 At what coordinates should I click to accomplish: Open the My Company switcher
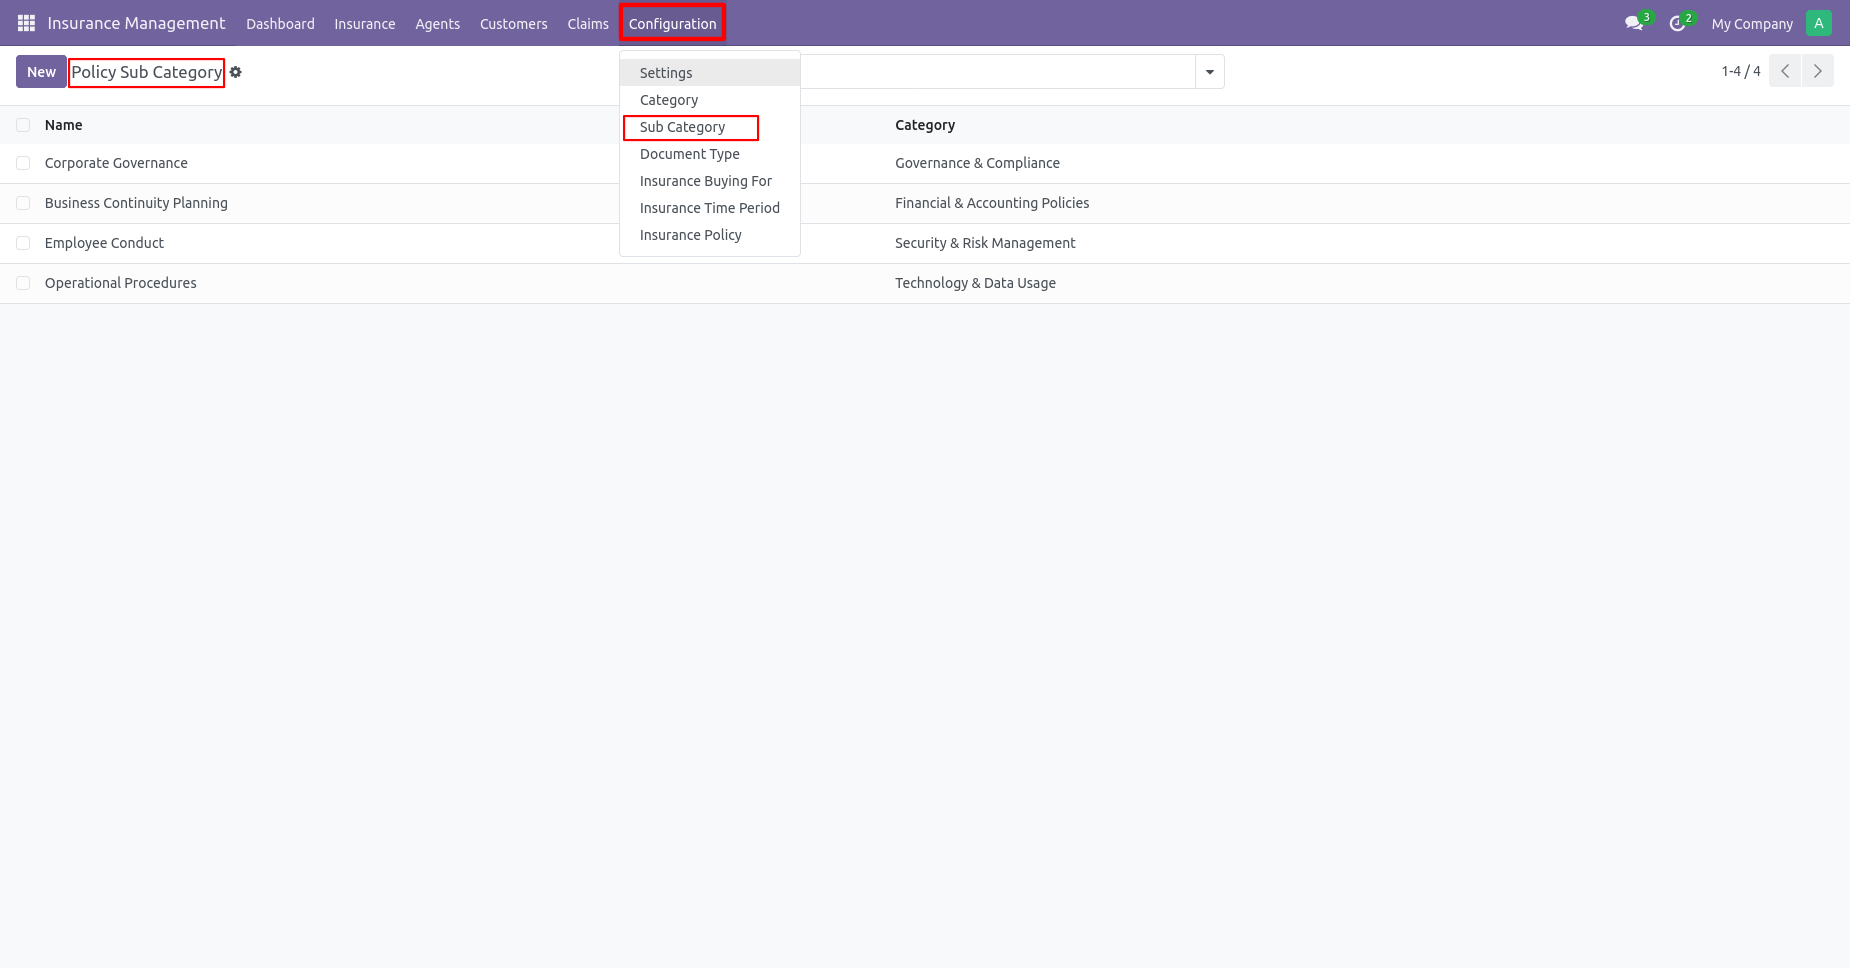[1752, 24]
